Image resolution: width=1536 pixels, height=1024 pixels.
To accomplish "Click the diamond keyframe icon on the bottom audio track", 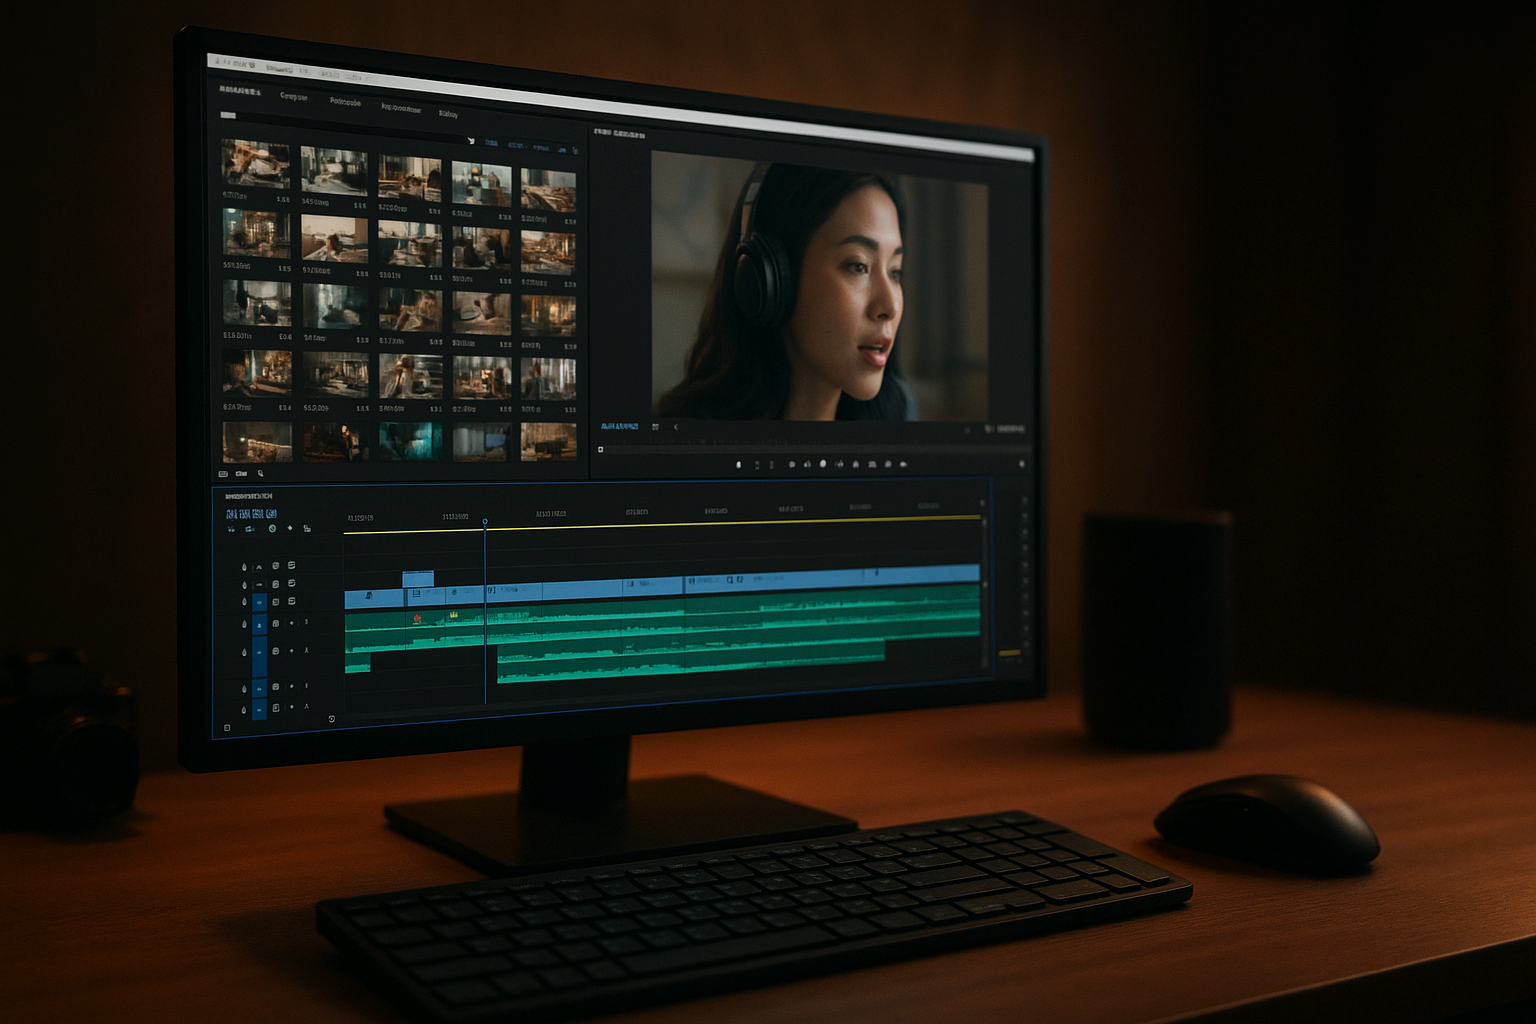I will click(292, 707).
